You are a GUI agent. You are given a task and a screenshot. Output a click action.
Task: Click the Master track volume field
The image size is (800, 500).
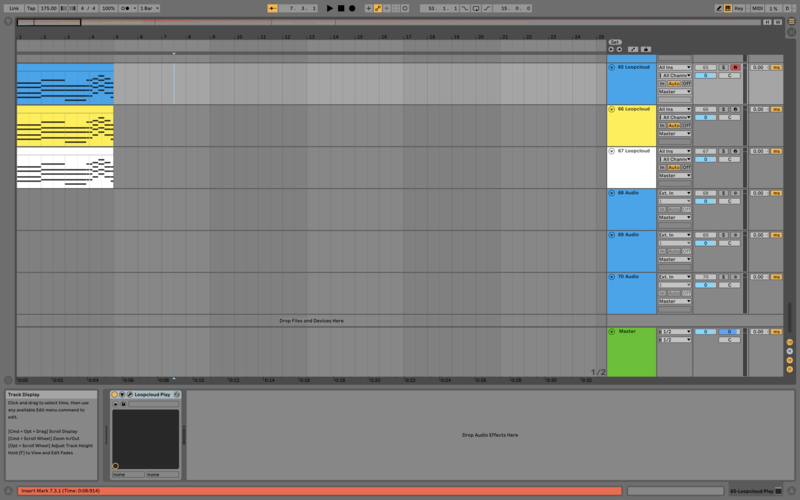click(705, 331)
